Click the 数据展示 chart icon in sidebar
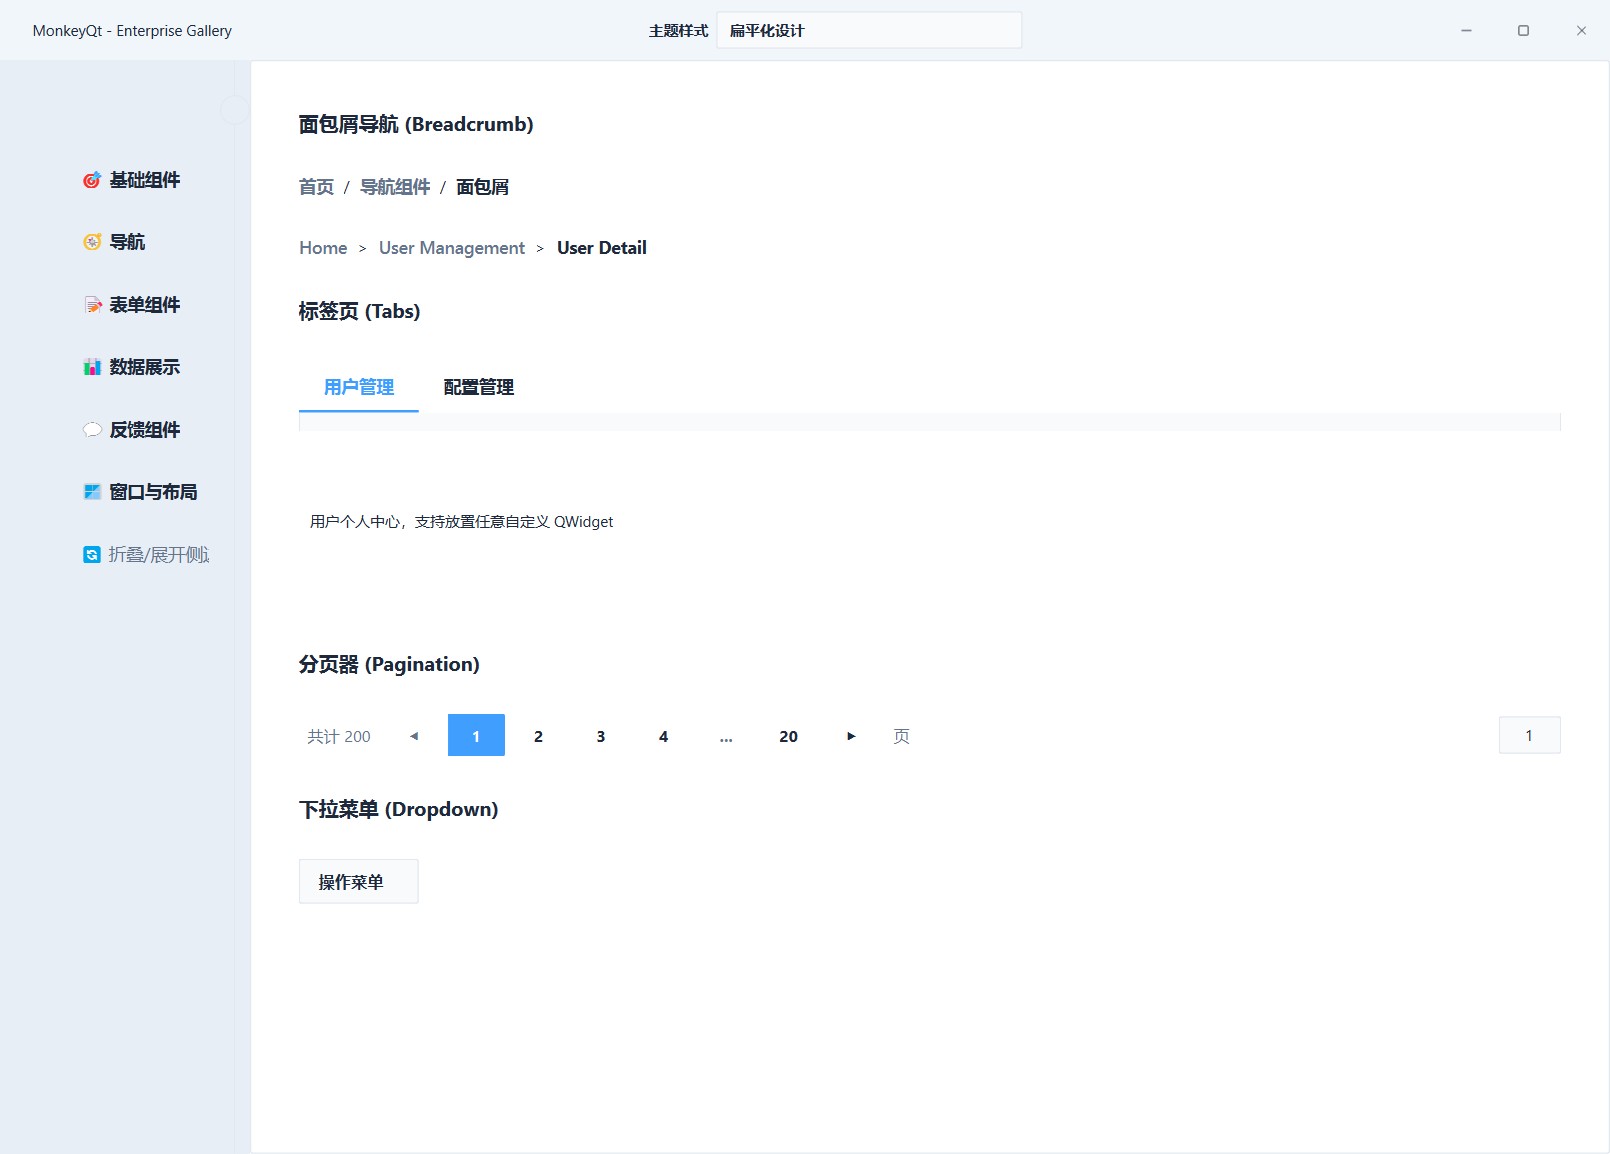This screenshot has height=1154, width=1610. (x=92, y=367)
